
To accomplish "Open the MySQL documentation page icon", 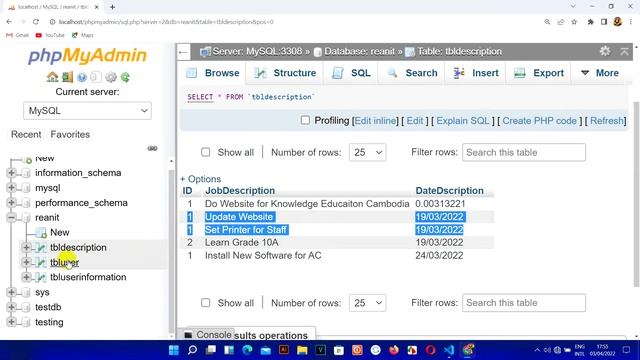I will [x=96, y=77].
